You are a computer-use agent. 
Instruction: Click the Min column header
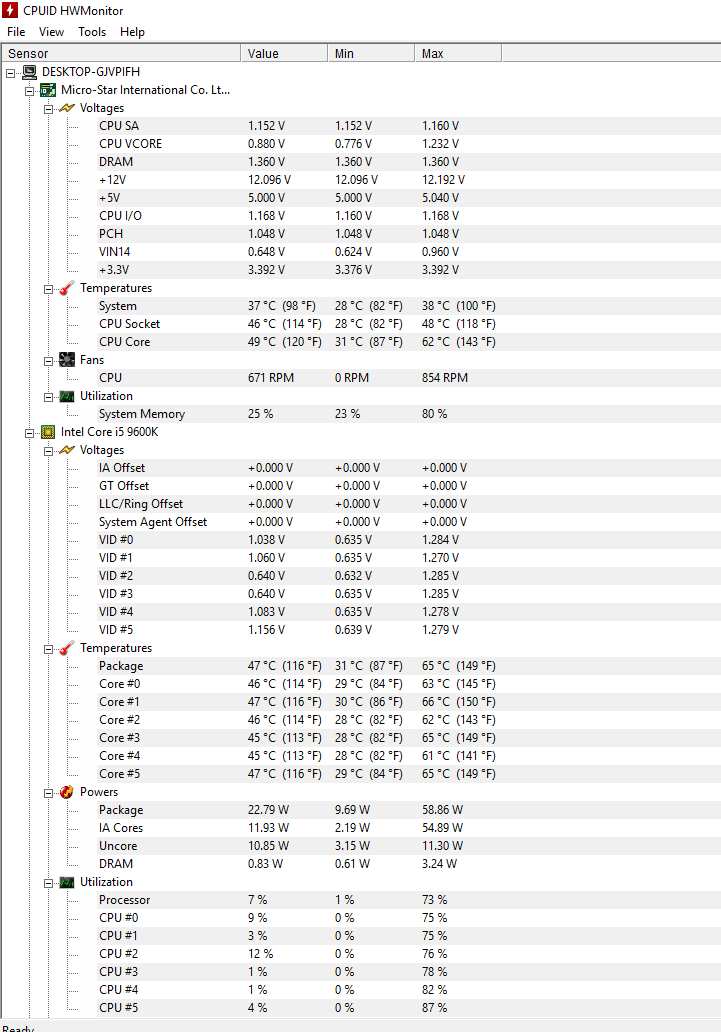click(371, 53)
